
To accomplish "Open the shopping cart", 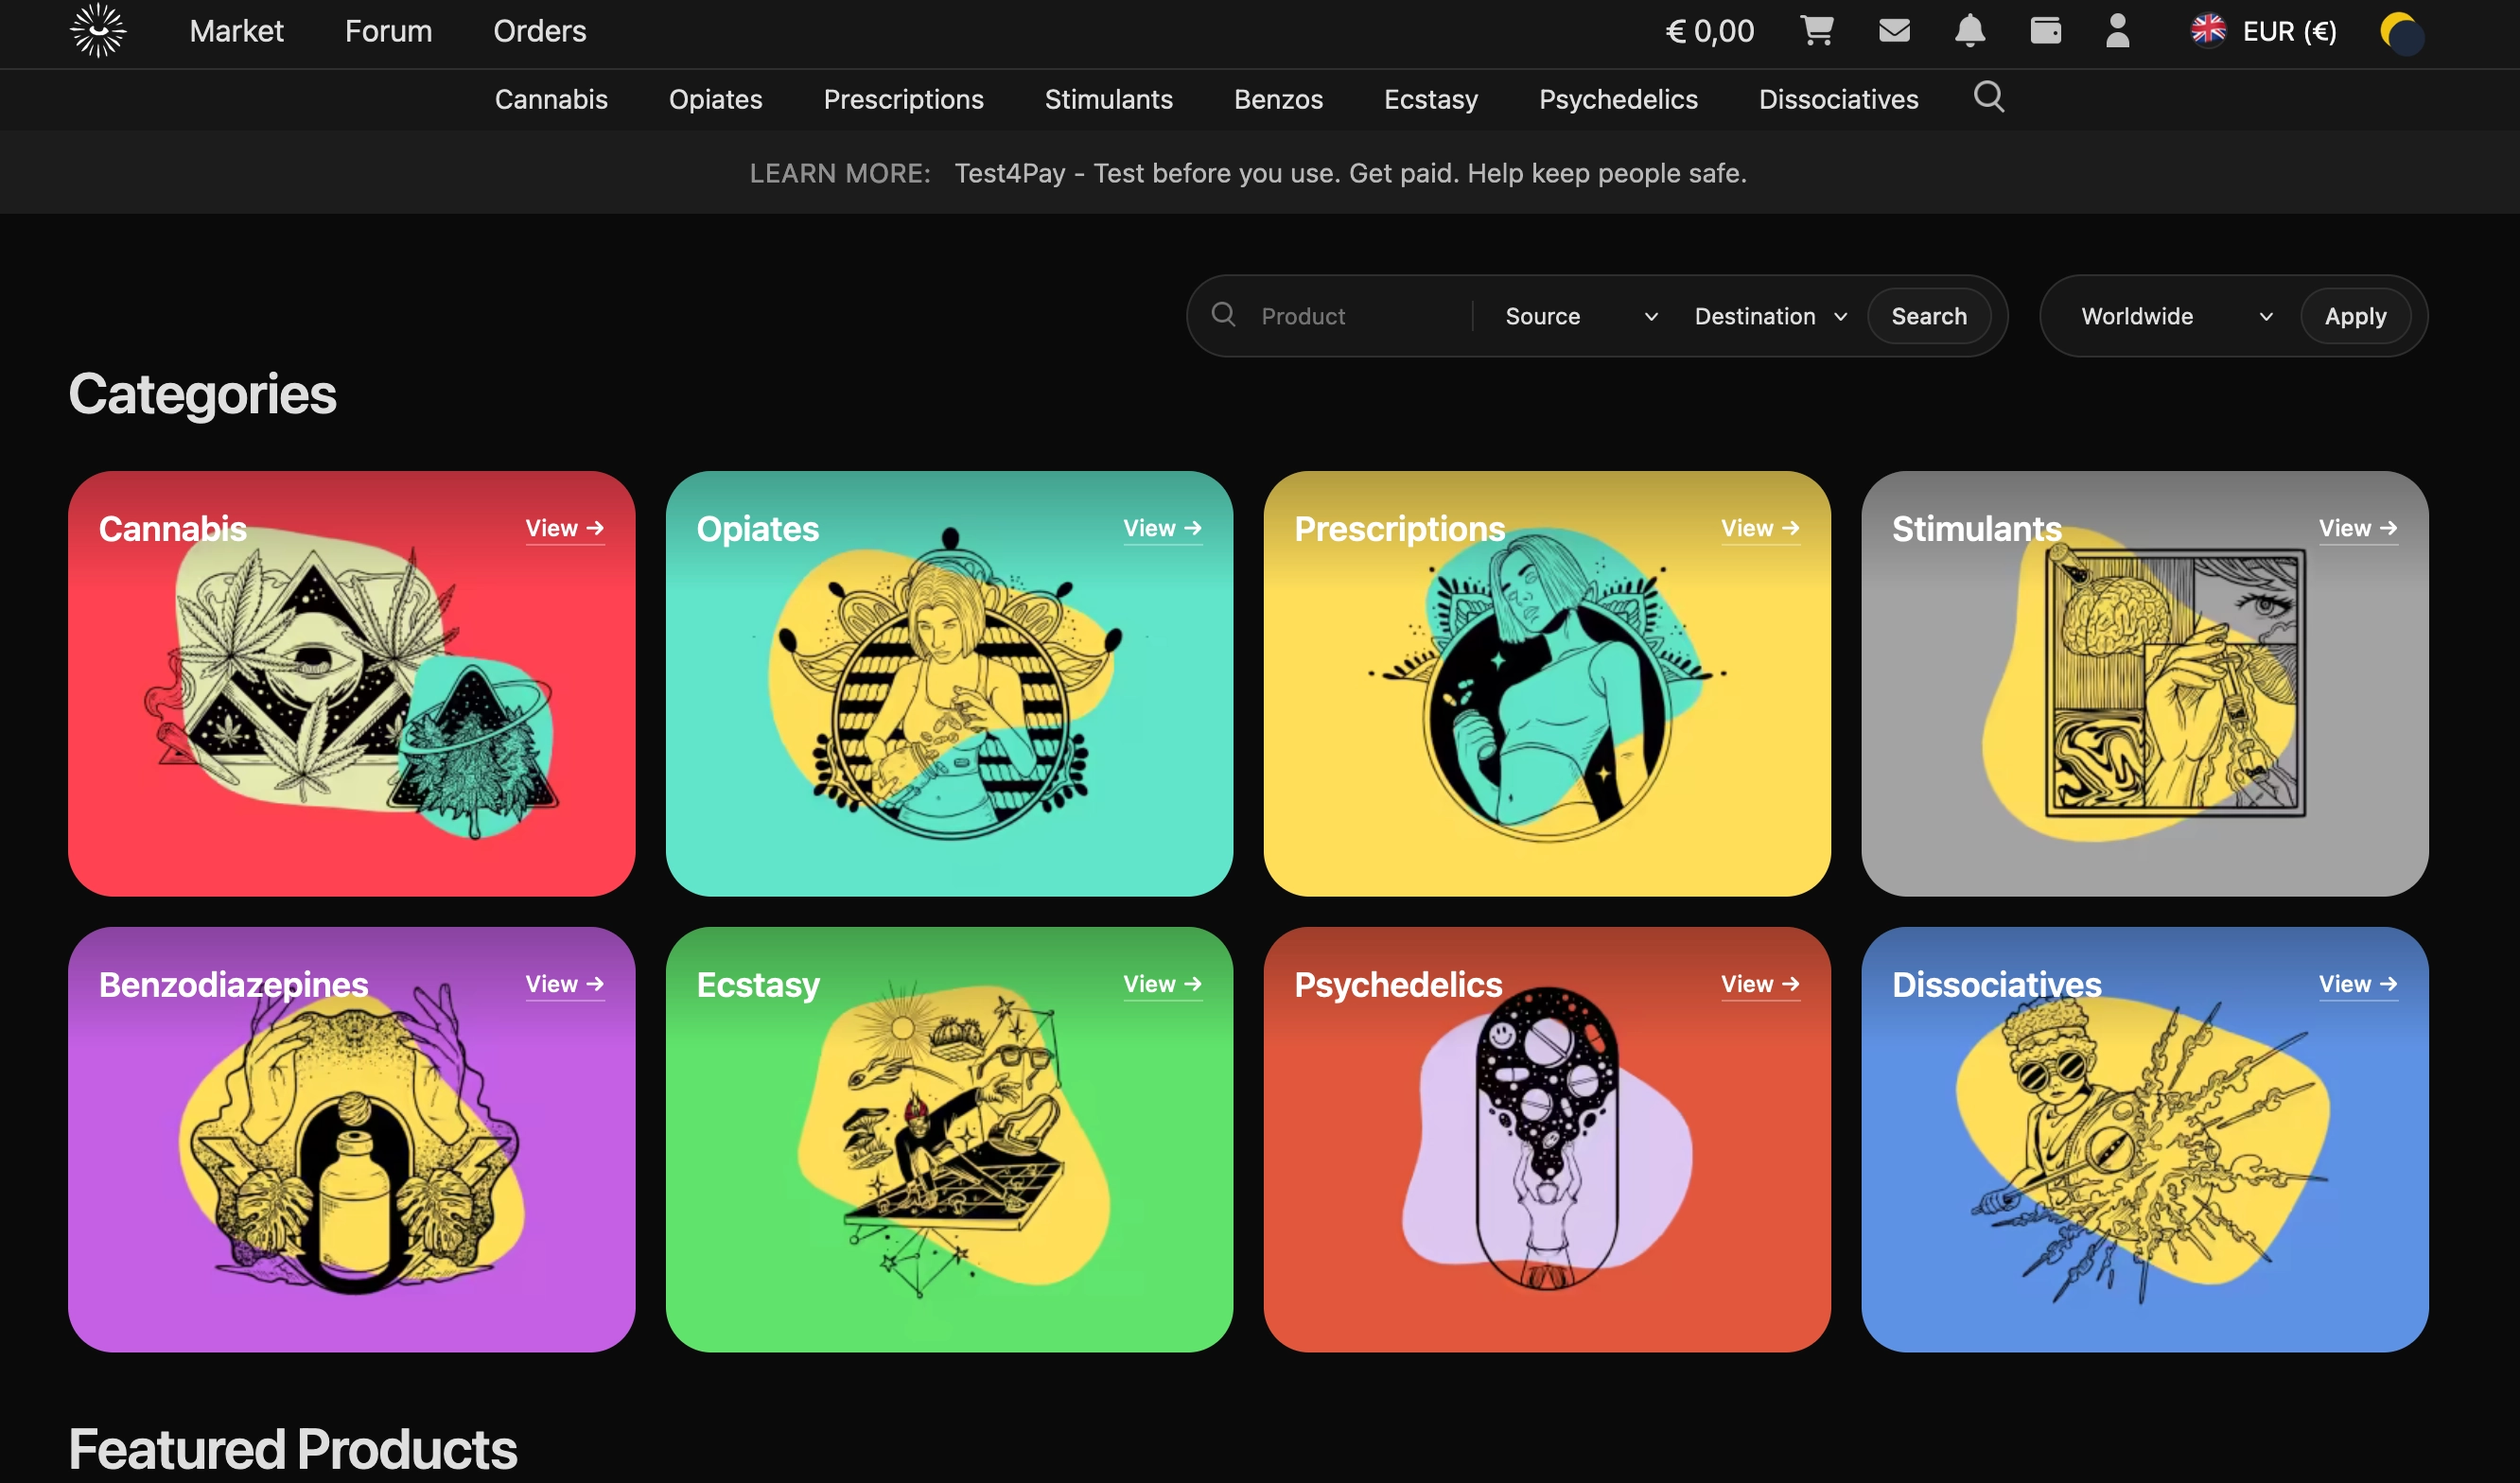I will coord(1817,31).
